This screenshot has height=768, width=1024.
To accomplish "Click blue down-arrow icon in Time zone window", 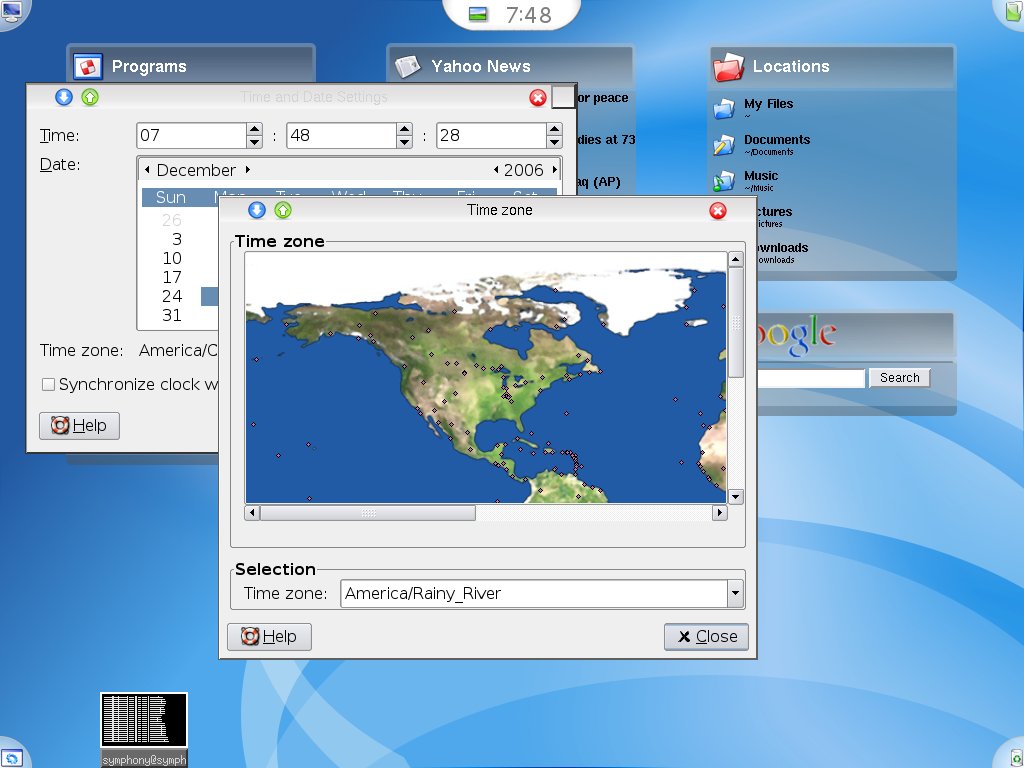I will pos(257,210).
